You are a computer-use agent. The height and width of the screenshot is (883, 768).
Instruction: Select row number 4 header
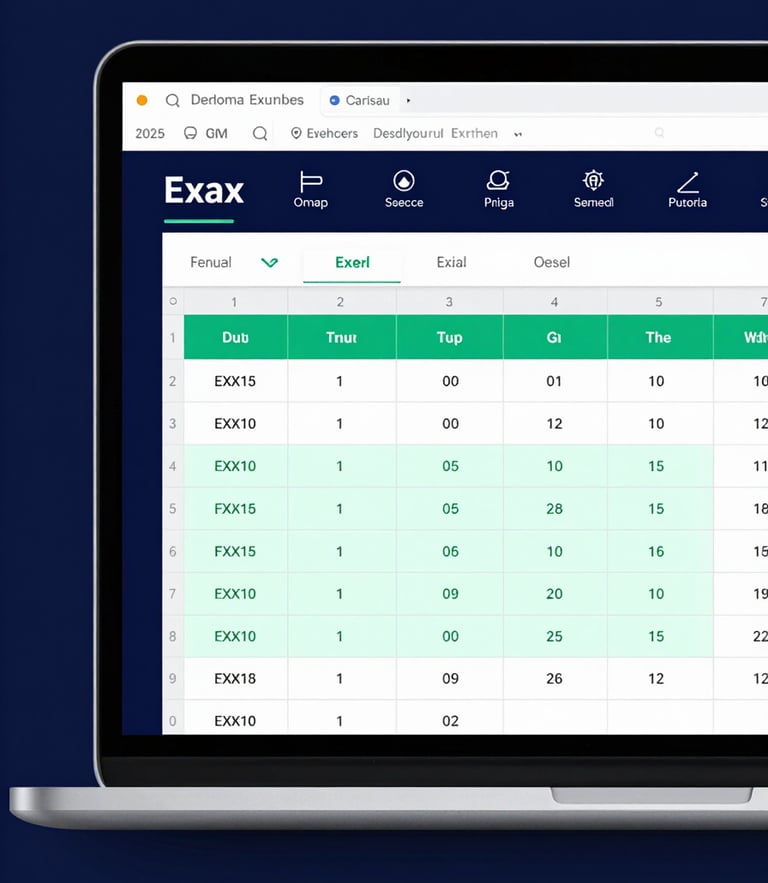(173, 466)
